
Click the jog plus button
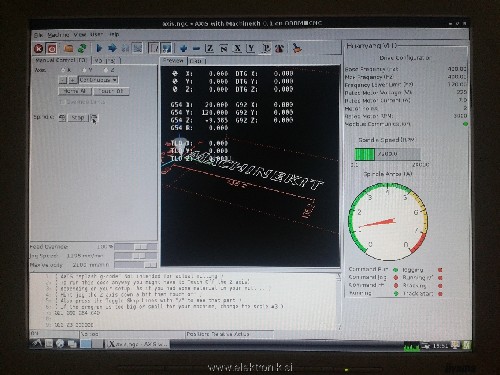(x=72, y=80)
